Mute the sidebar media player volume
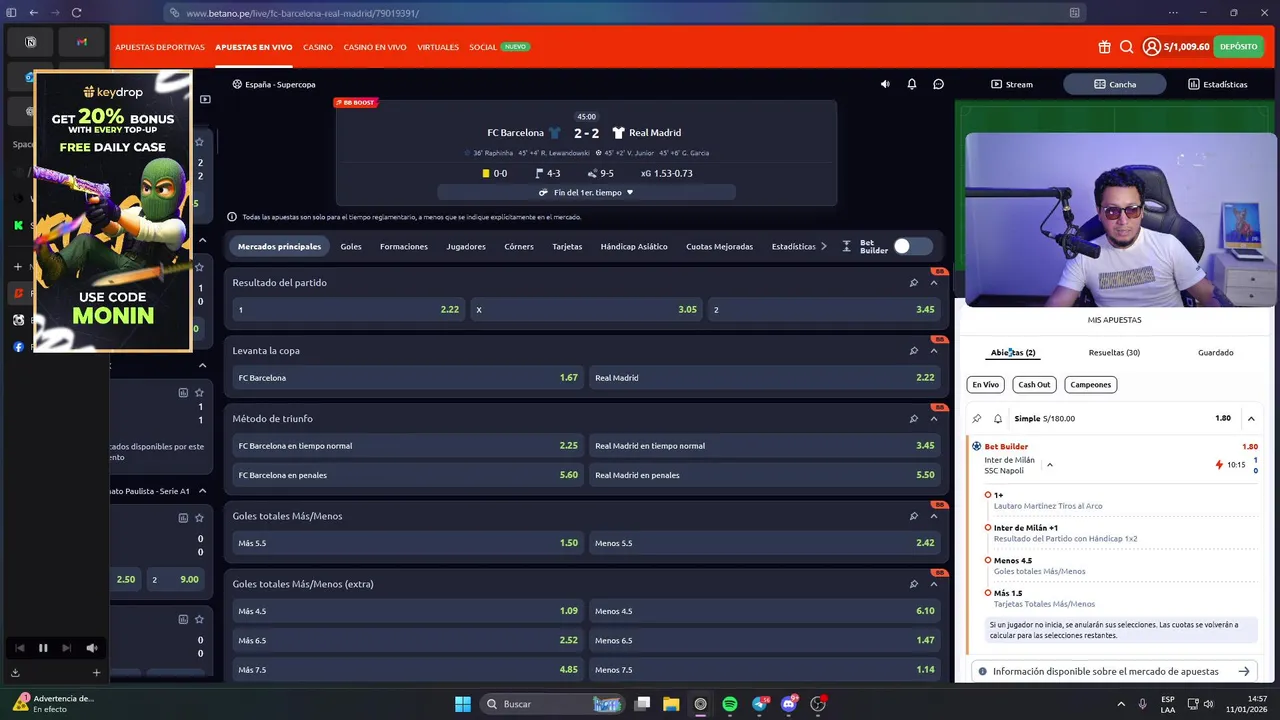1280x720 pixels. [91, 648]
